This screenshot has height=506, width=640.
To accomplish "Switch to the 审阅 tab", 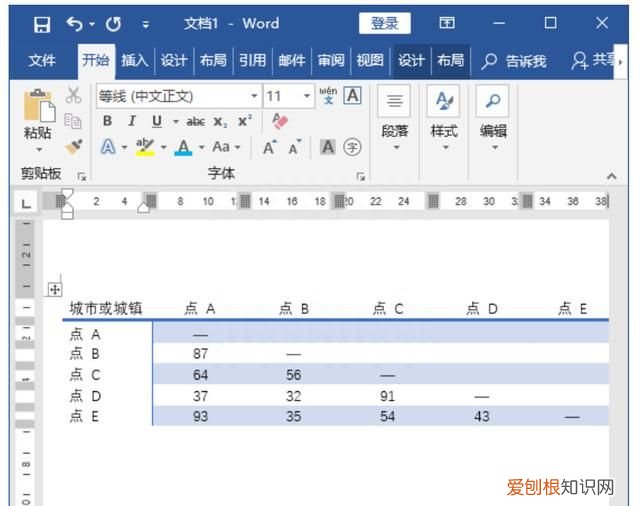I will [x=331, y=61].
